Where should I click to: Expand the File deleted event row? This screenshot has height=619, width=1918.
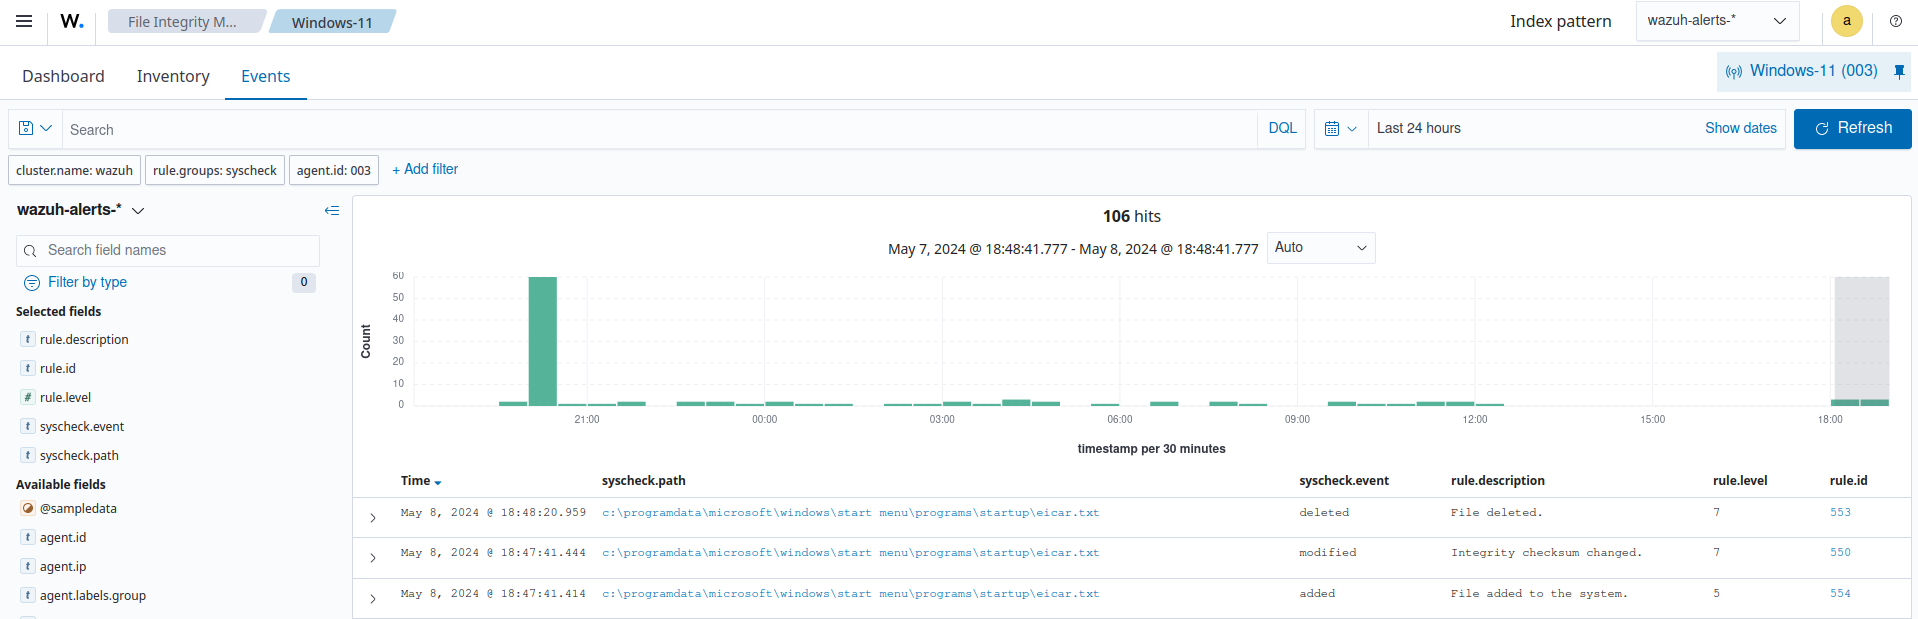tap(373, 518)
